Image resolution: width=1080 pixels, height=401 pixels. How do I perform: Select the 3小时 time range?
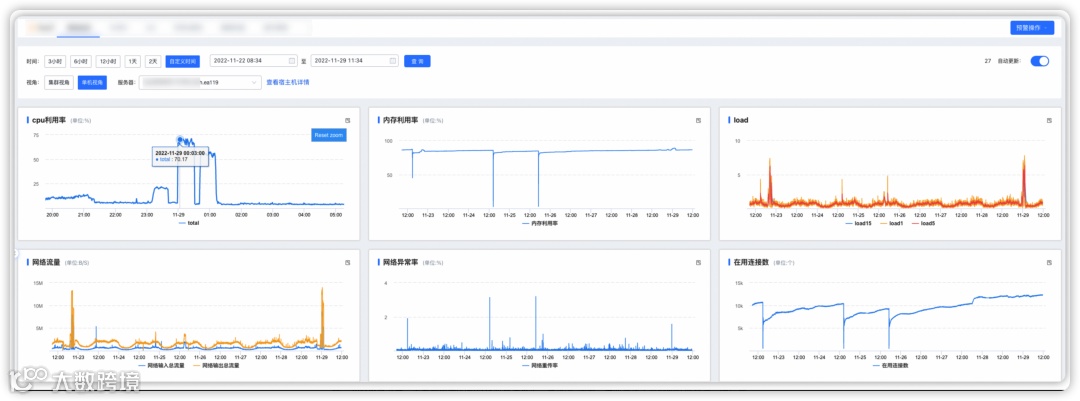point(55,61)
